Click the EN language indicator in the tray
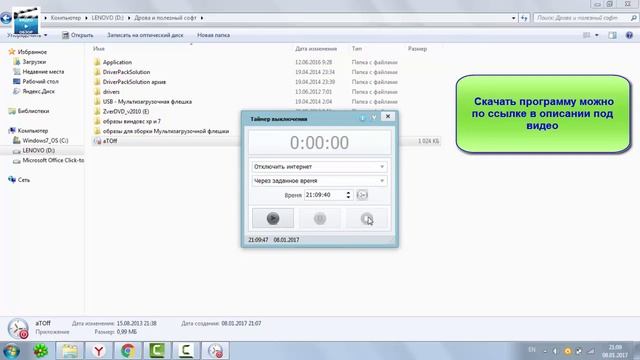 [531, 350]
